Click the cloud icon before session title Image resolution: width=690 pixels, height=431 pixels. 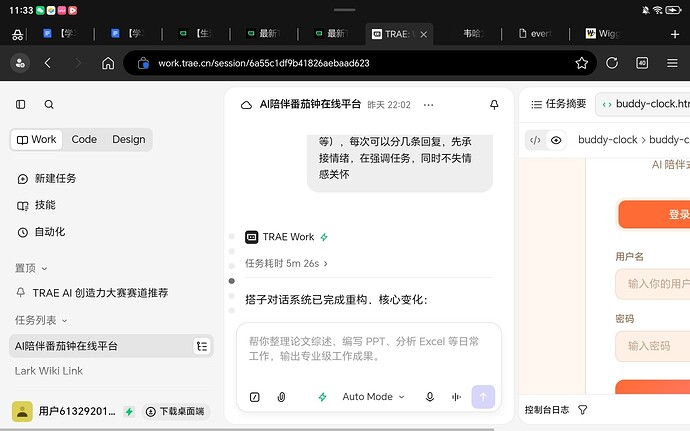tap(246, 105)
